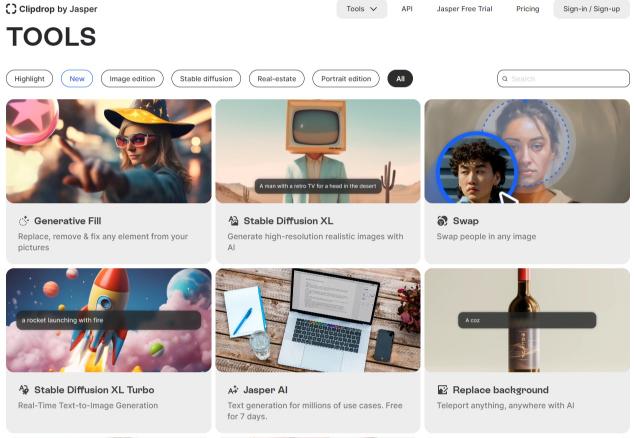Click the Stable Diffusion XL Turbo icon
This screenshot has width=636, height=438.
point(24,389)
